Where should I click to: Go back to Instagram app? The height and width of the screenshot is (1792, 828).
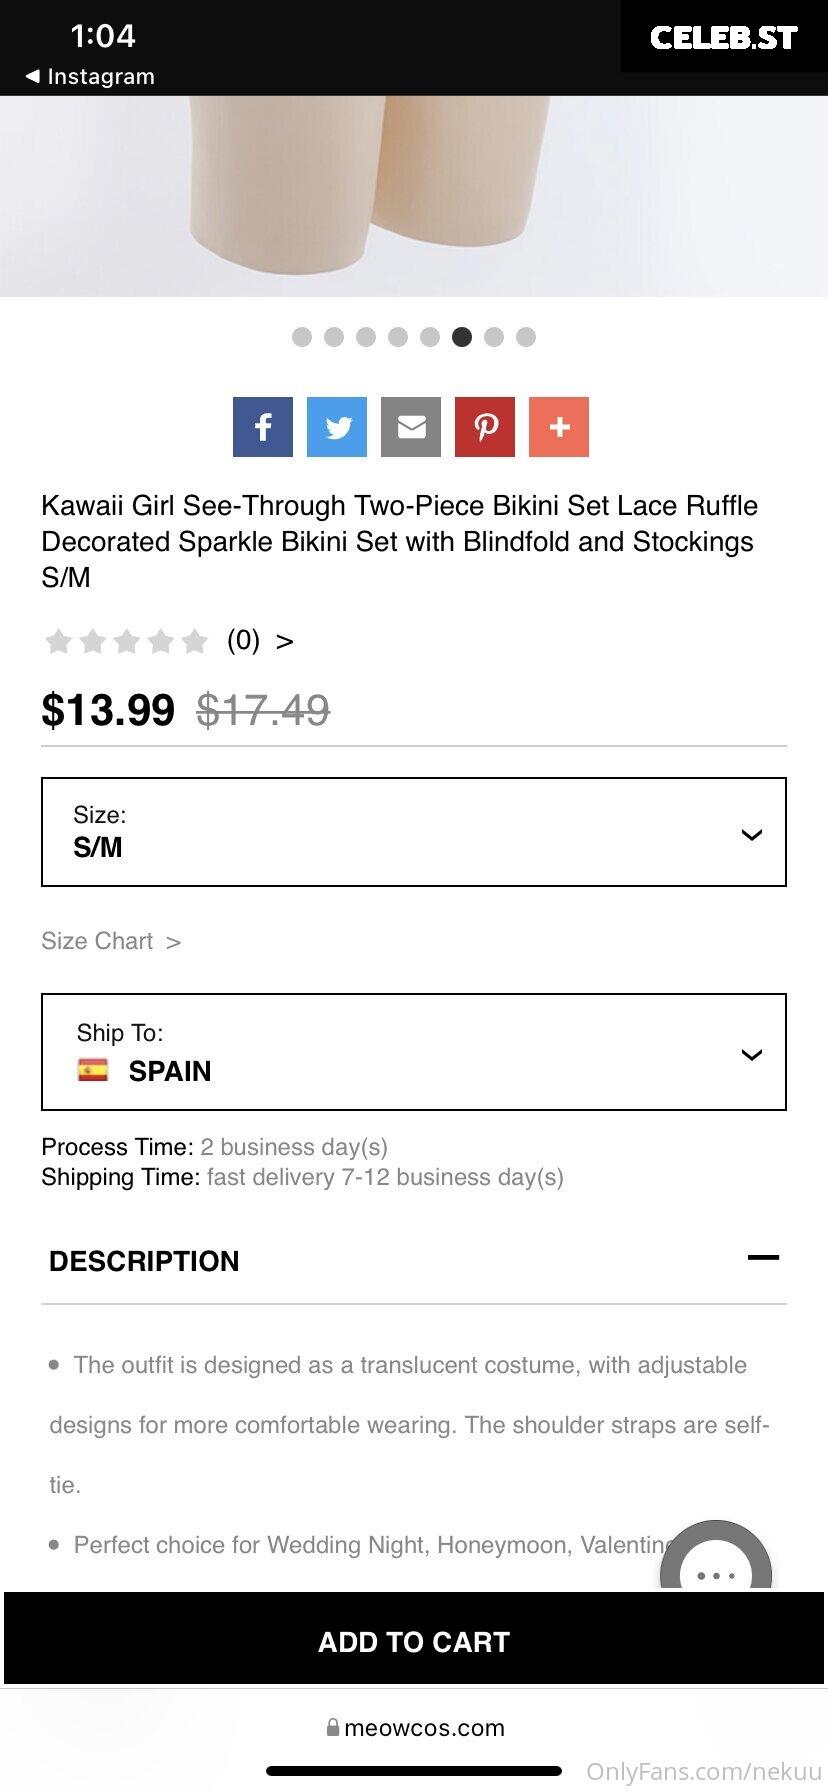[90, 76]
